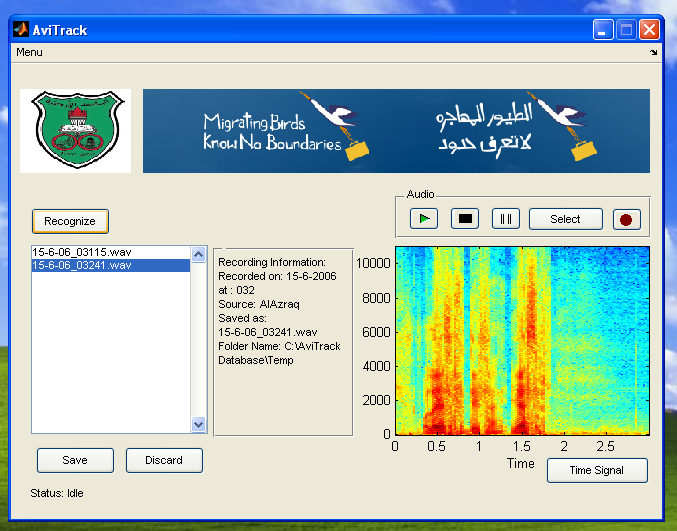Click the university crest logo

[76, 131]
